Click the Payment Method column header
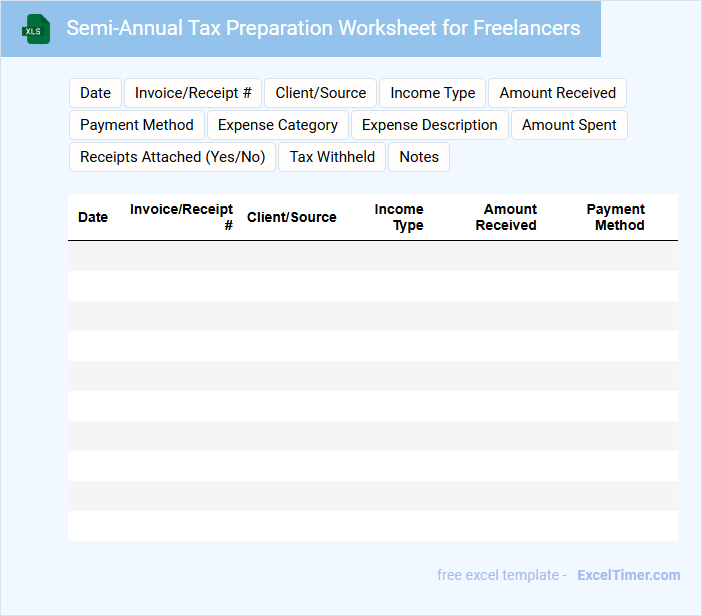 pyautogui.click(x=616, y=217)
